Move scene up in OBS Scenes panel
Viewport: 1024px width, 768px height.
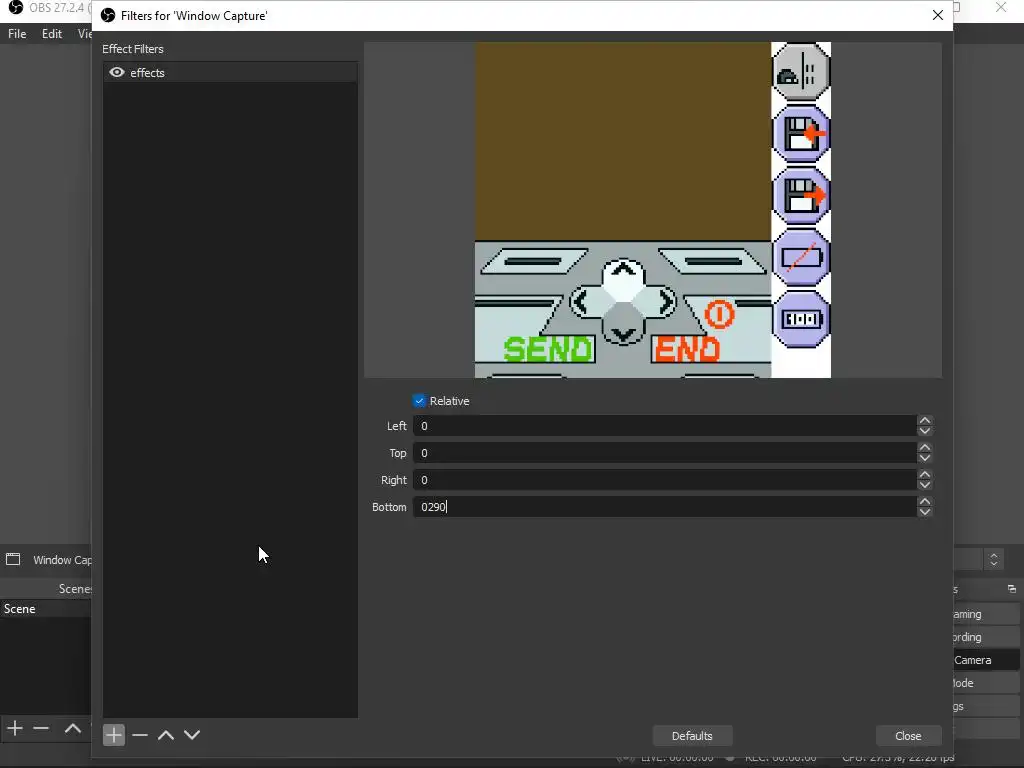(x=72, y=728)
